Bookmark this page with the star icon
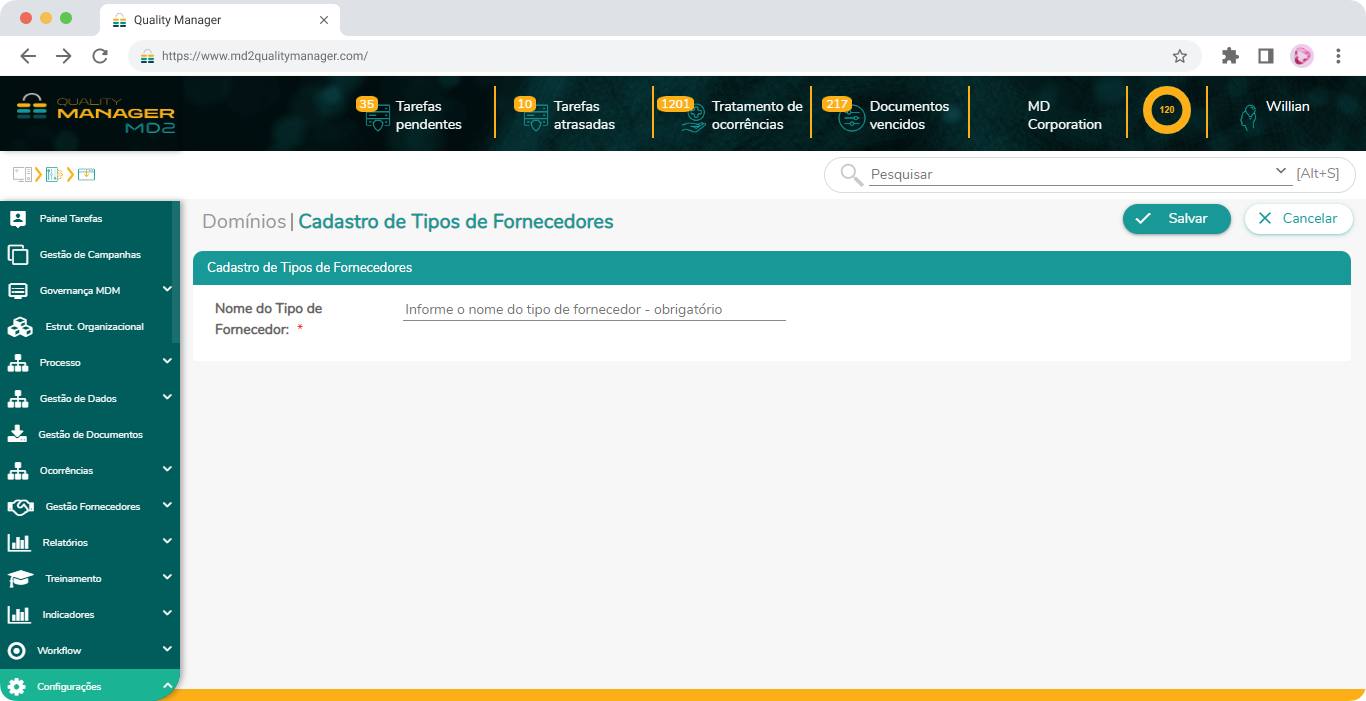 (x=1180, y=56)
